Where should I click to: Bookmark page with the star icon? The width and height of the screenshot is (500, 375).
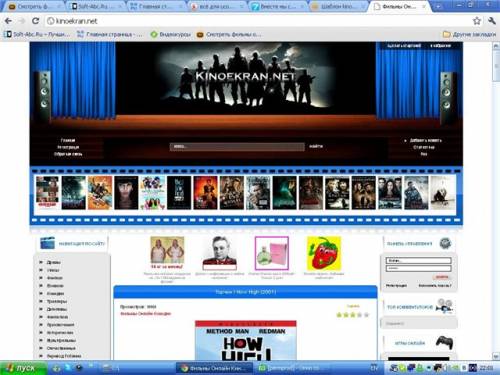tap(477, 21)
